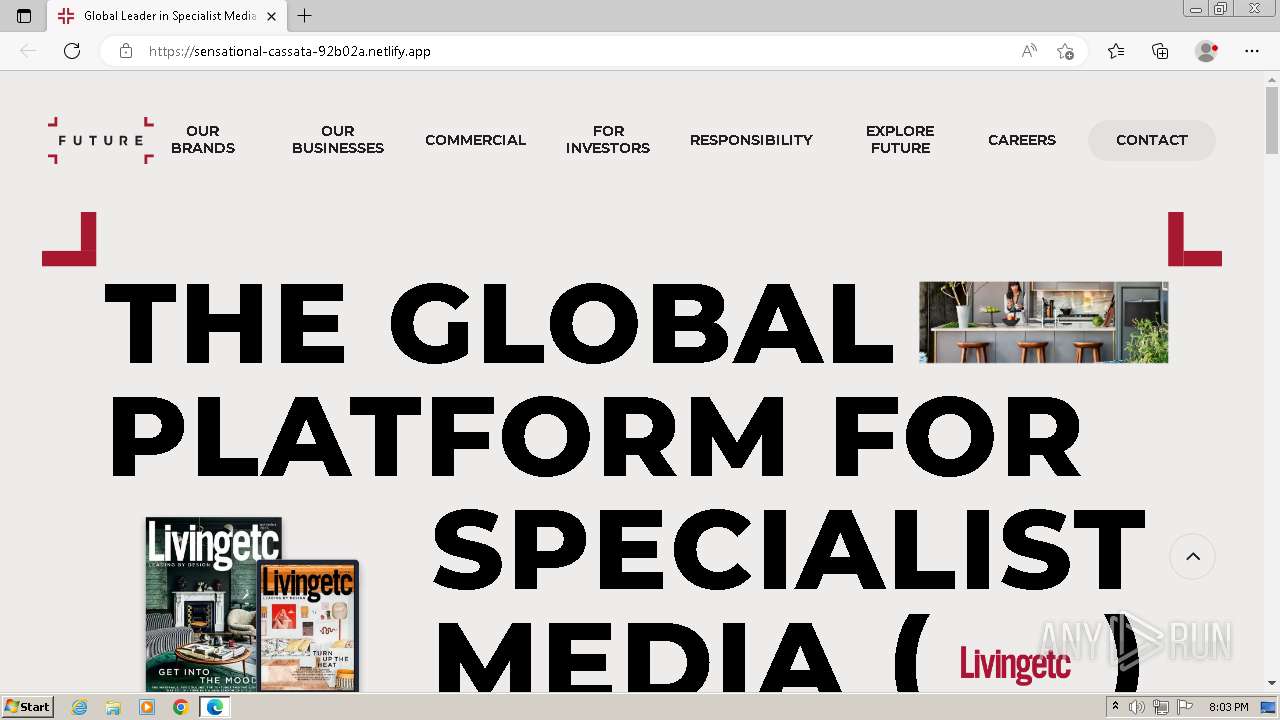The width and height of the screenshot is (1280, 720).
Task: Open the Collections icon
Action: 1160,51
